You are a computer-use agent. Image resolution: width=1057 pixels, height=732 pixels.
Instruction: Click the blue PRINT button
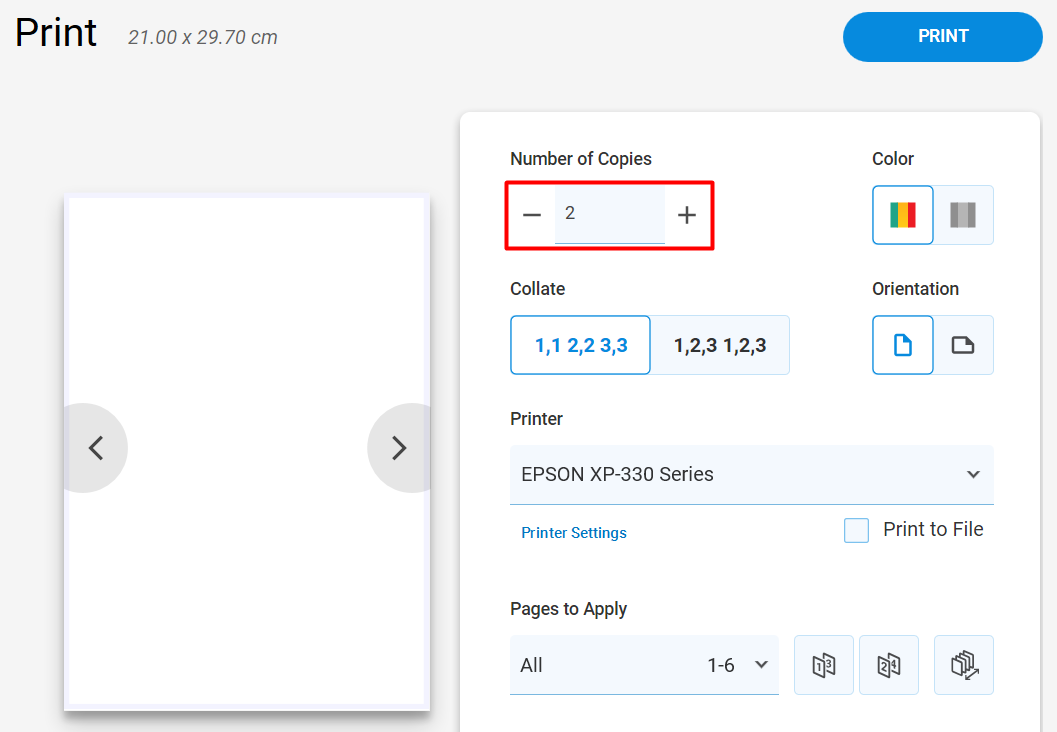tap(942, 36)
